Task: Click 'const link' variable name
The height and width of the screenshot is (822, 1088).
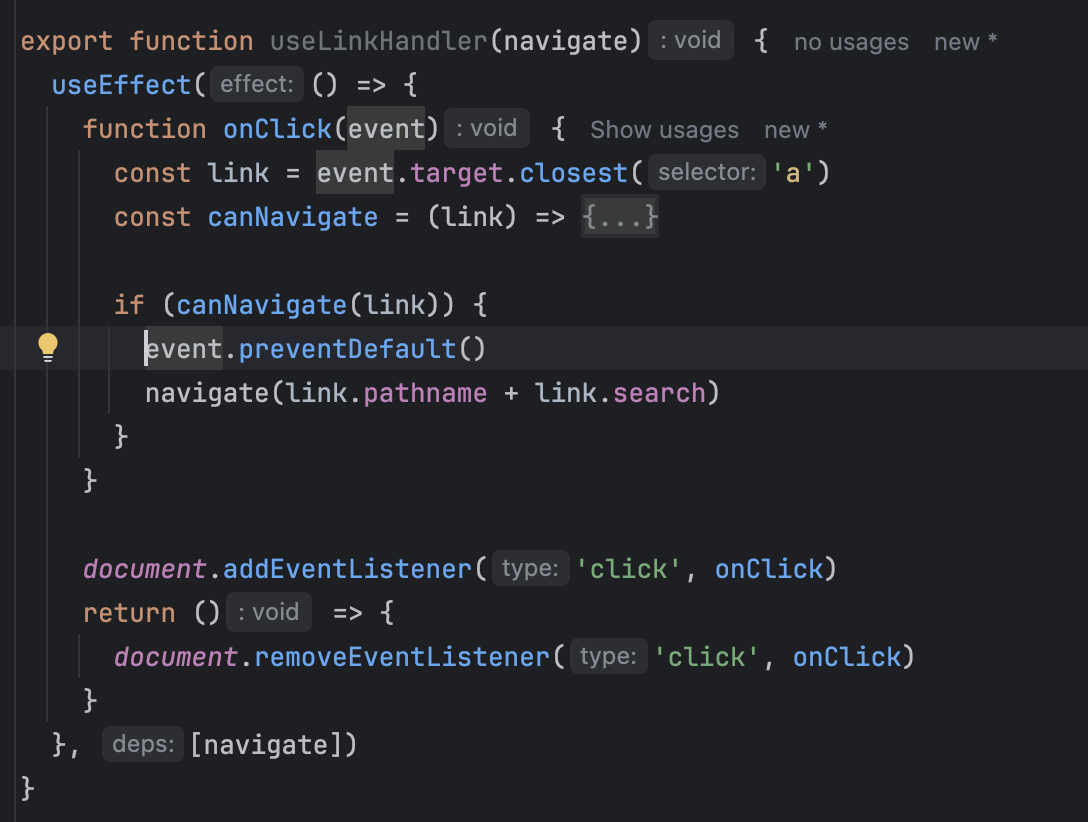Action: tap(238, 173)
